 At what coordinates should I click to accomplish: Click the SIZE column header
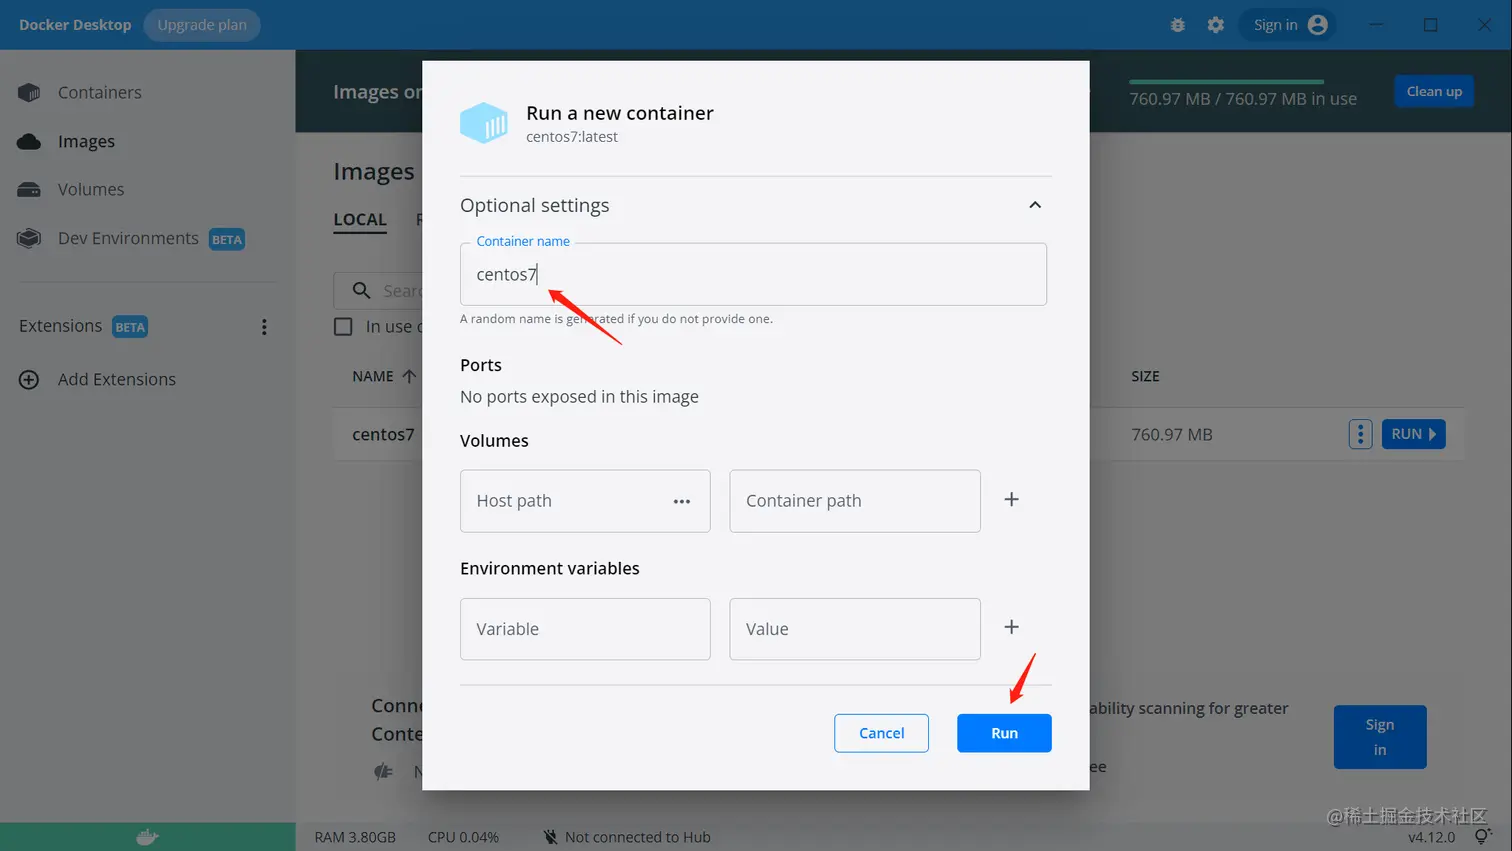click(x=1145, y=376)
